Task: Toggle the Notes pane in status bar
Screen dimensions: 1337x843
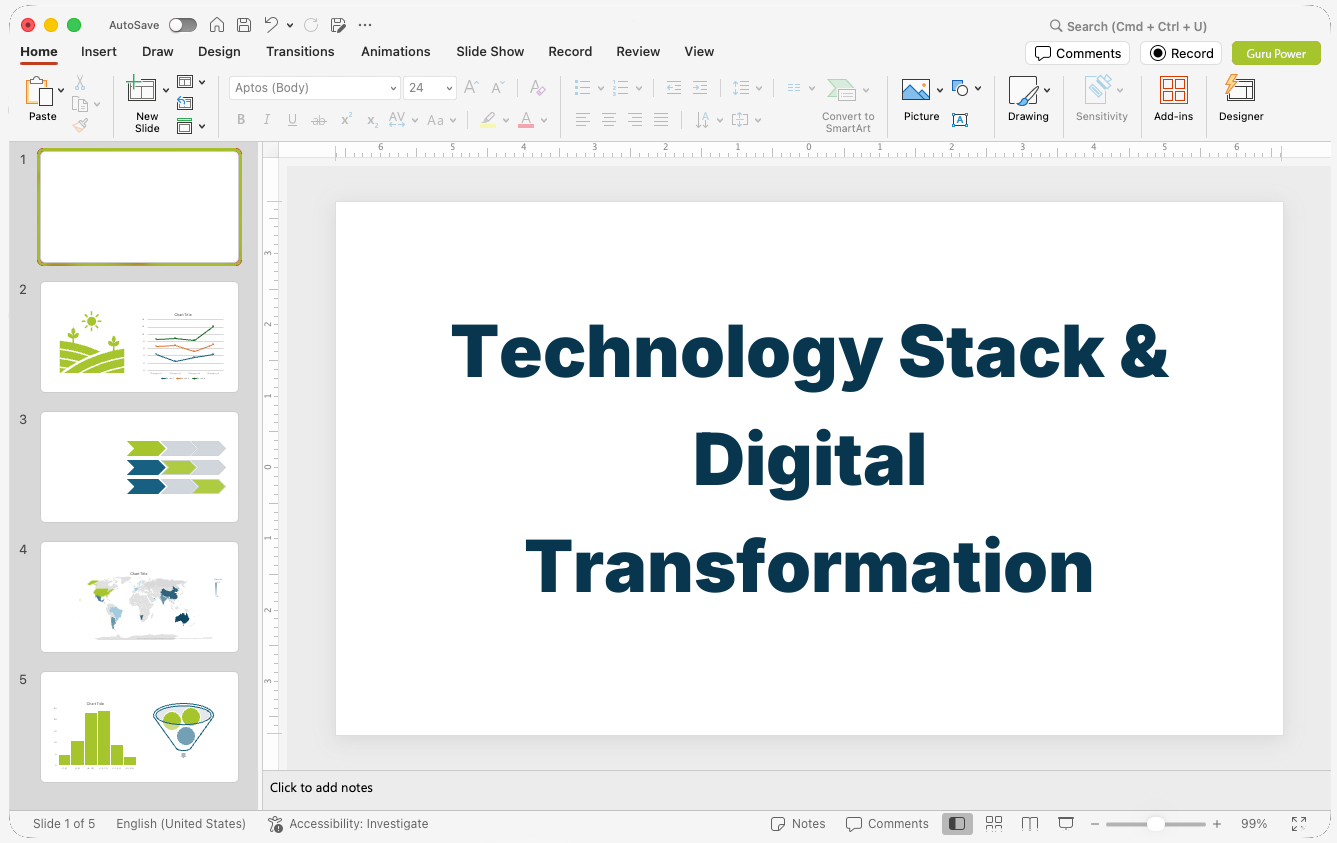Action: click(x=798, y=824)
